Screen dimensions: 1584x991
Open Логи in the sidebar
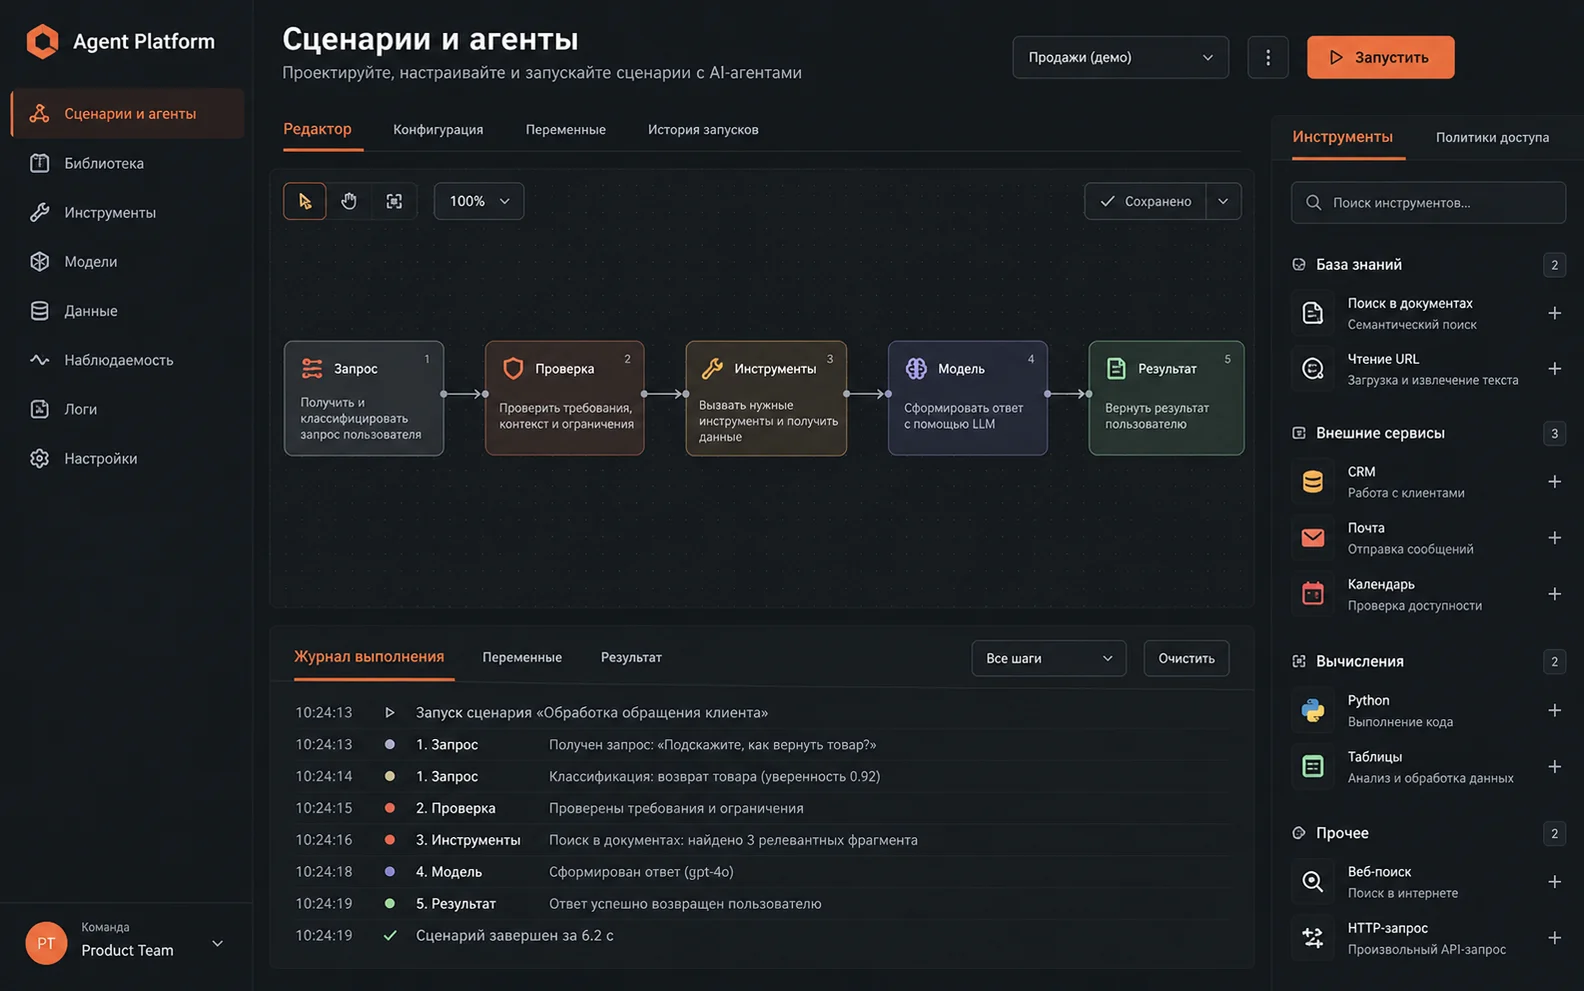(x=127, y=409)
